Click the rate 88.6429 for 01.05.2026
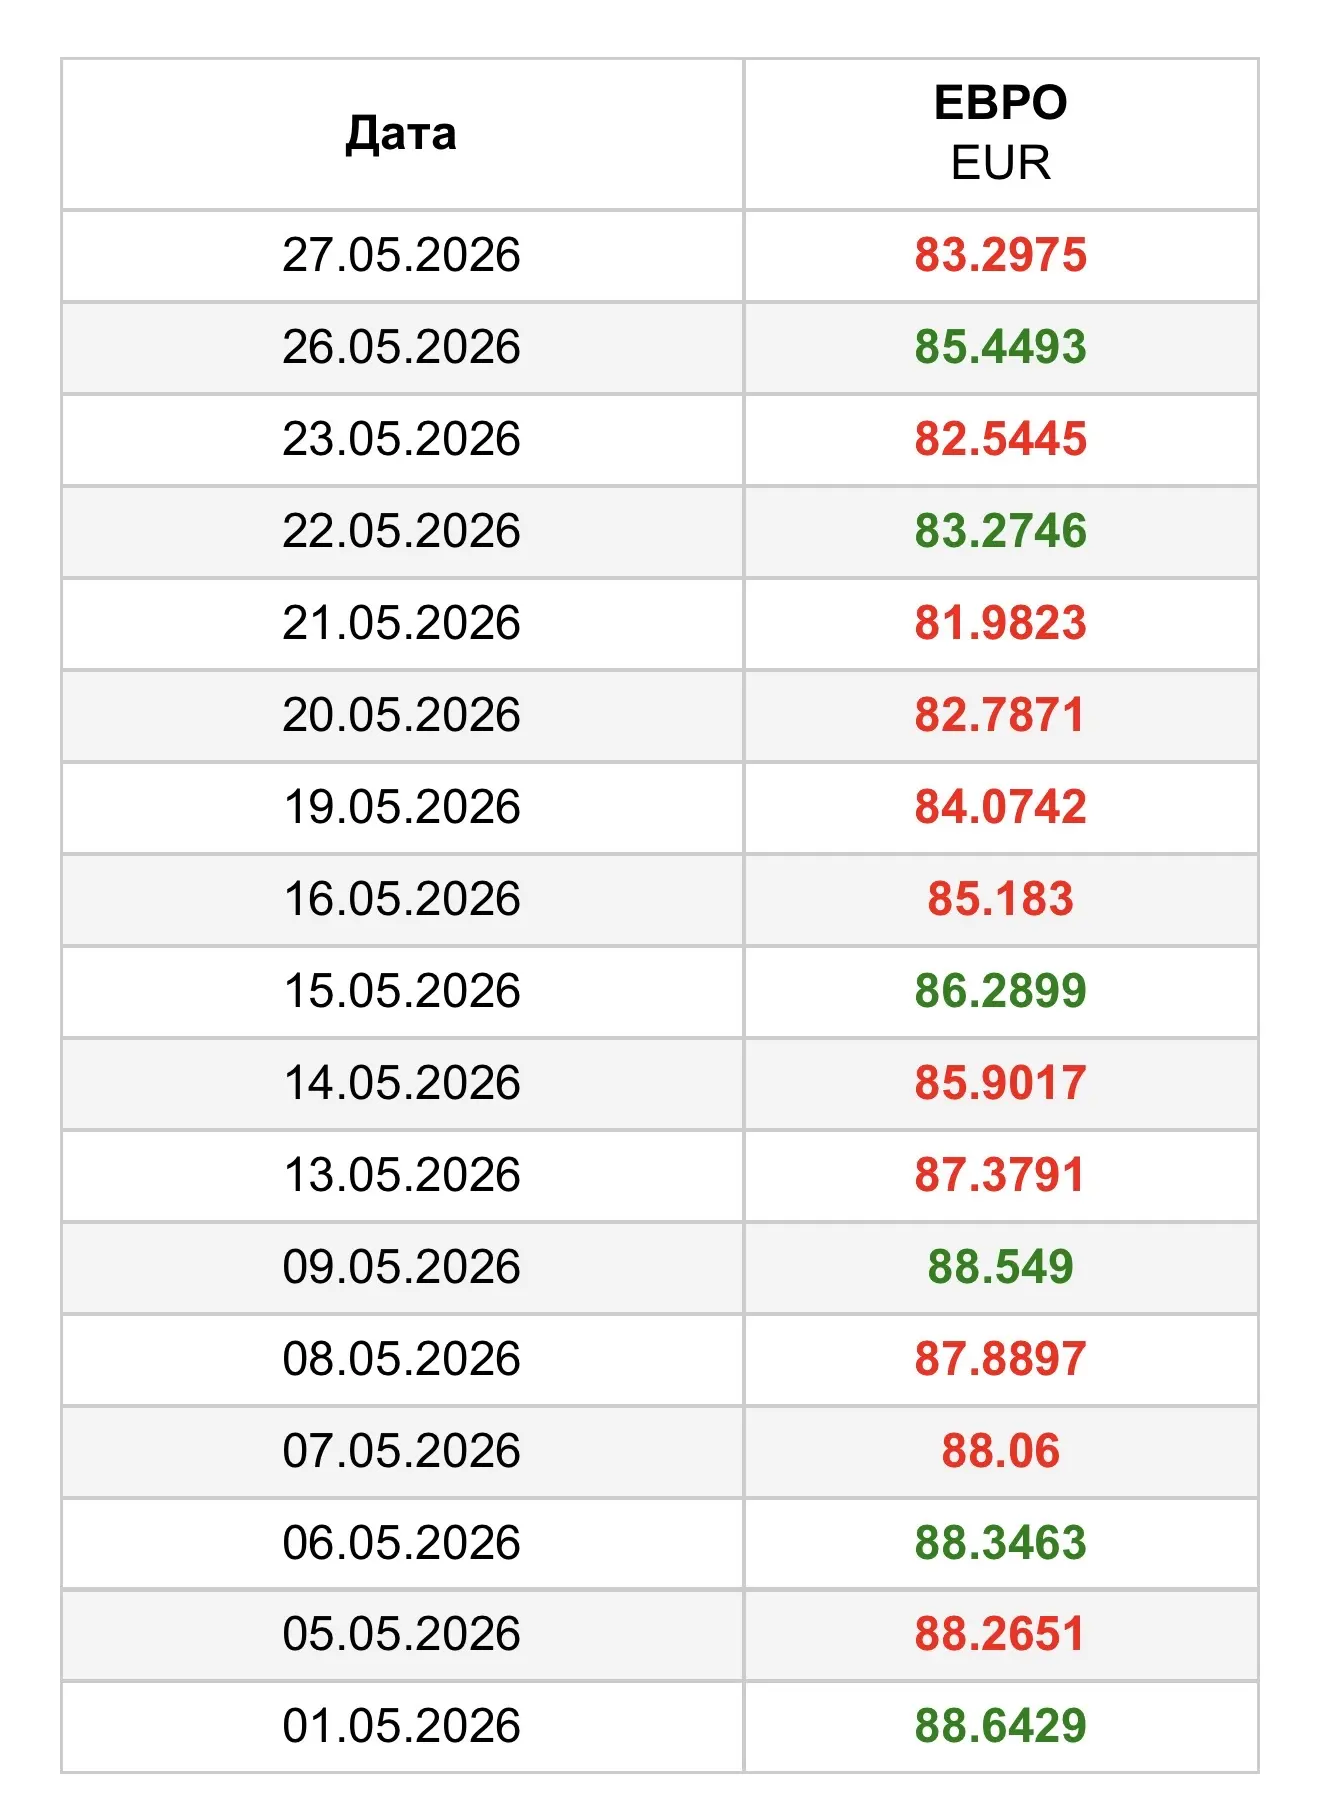Screen dimensions: 1320x1819 (1000, 1726)
